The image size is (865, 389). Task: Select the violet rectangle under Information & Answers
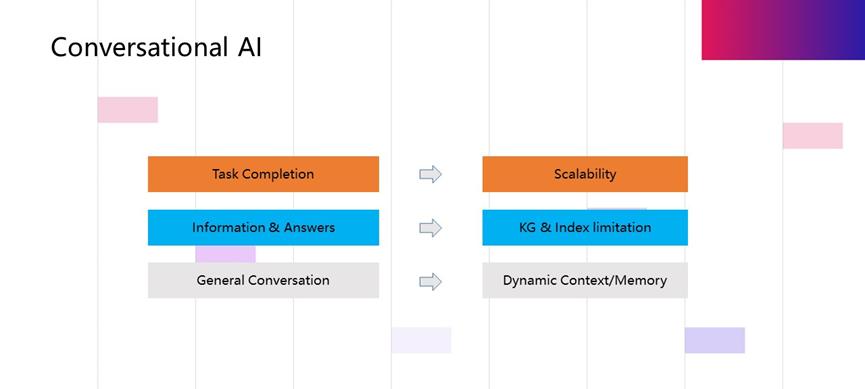click(226, 254)
